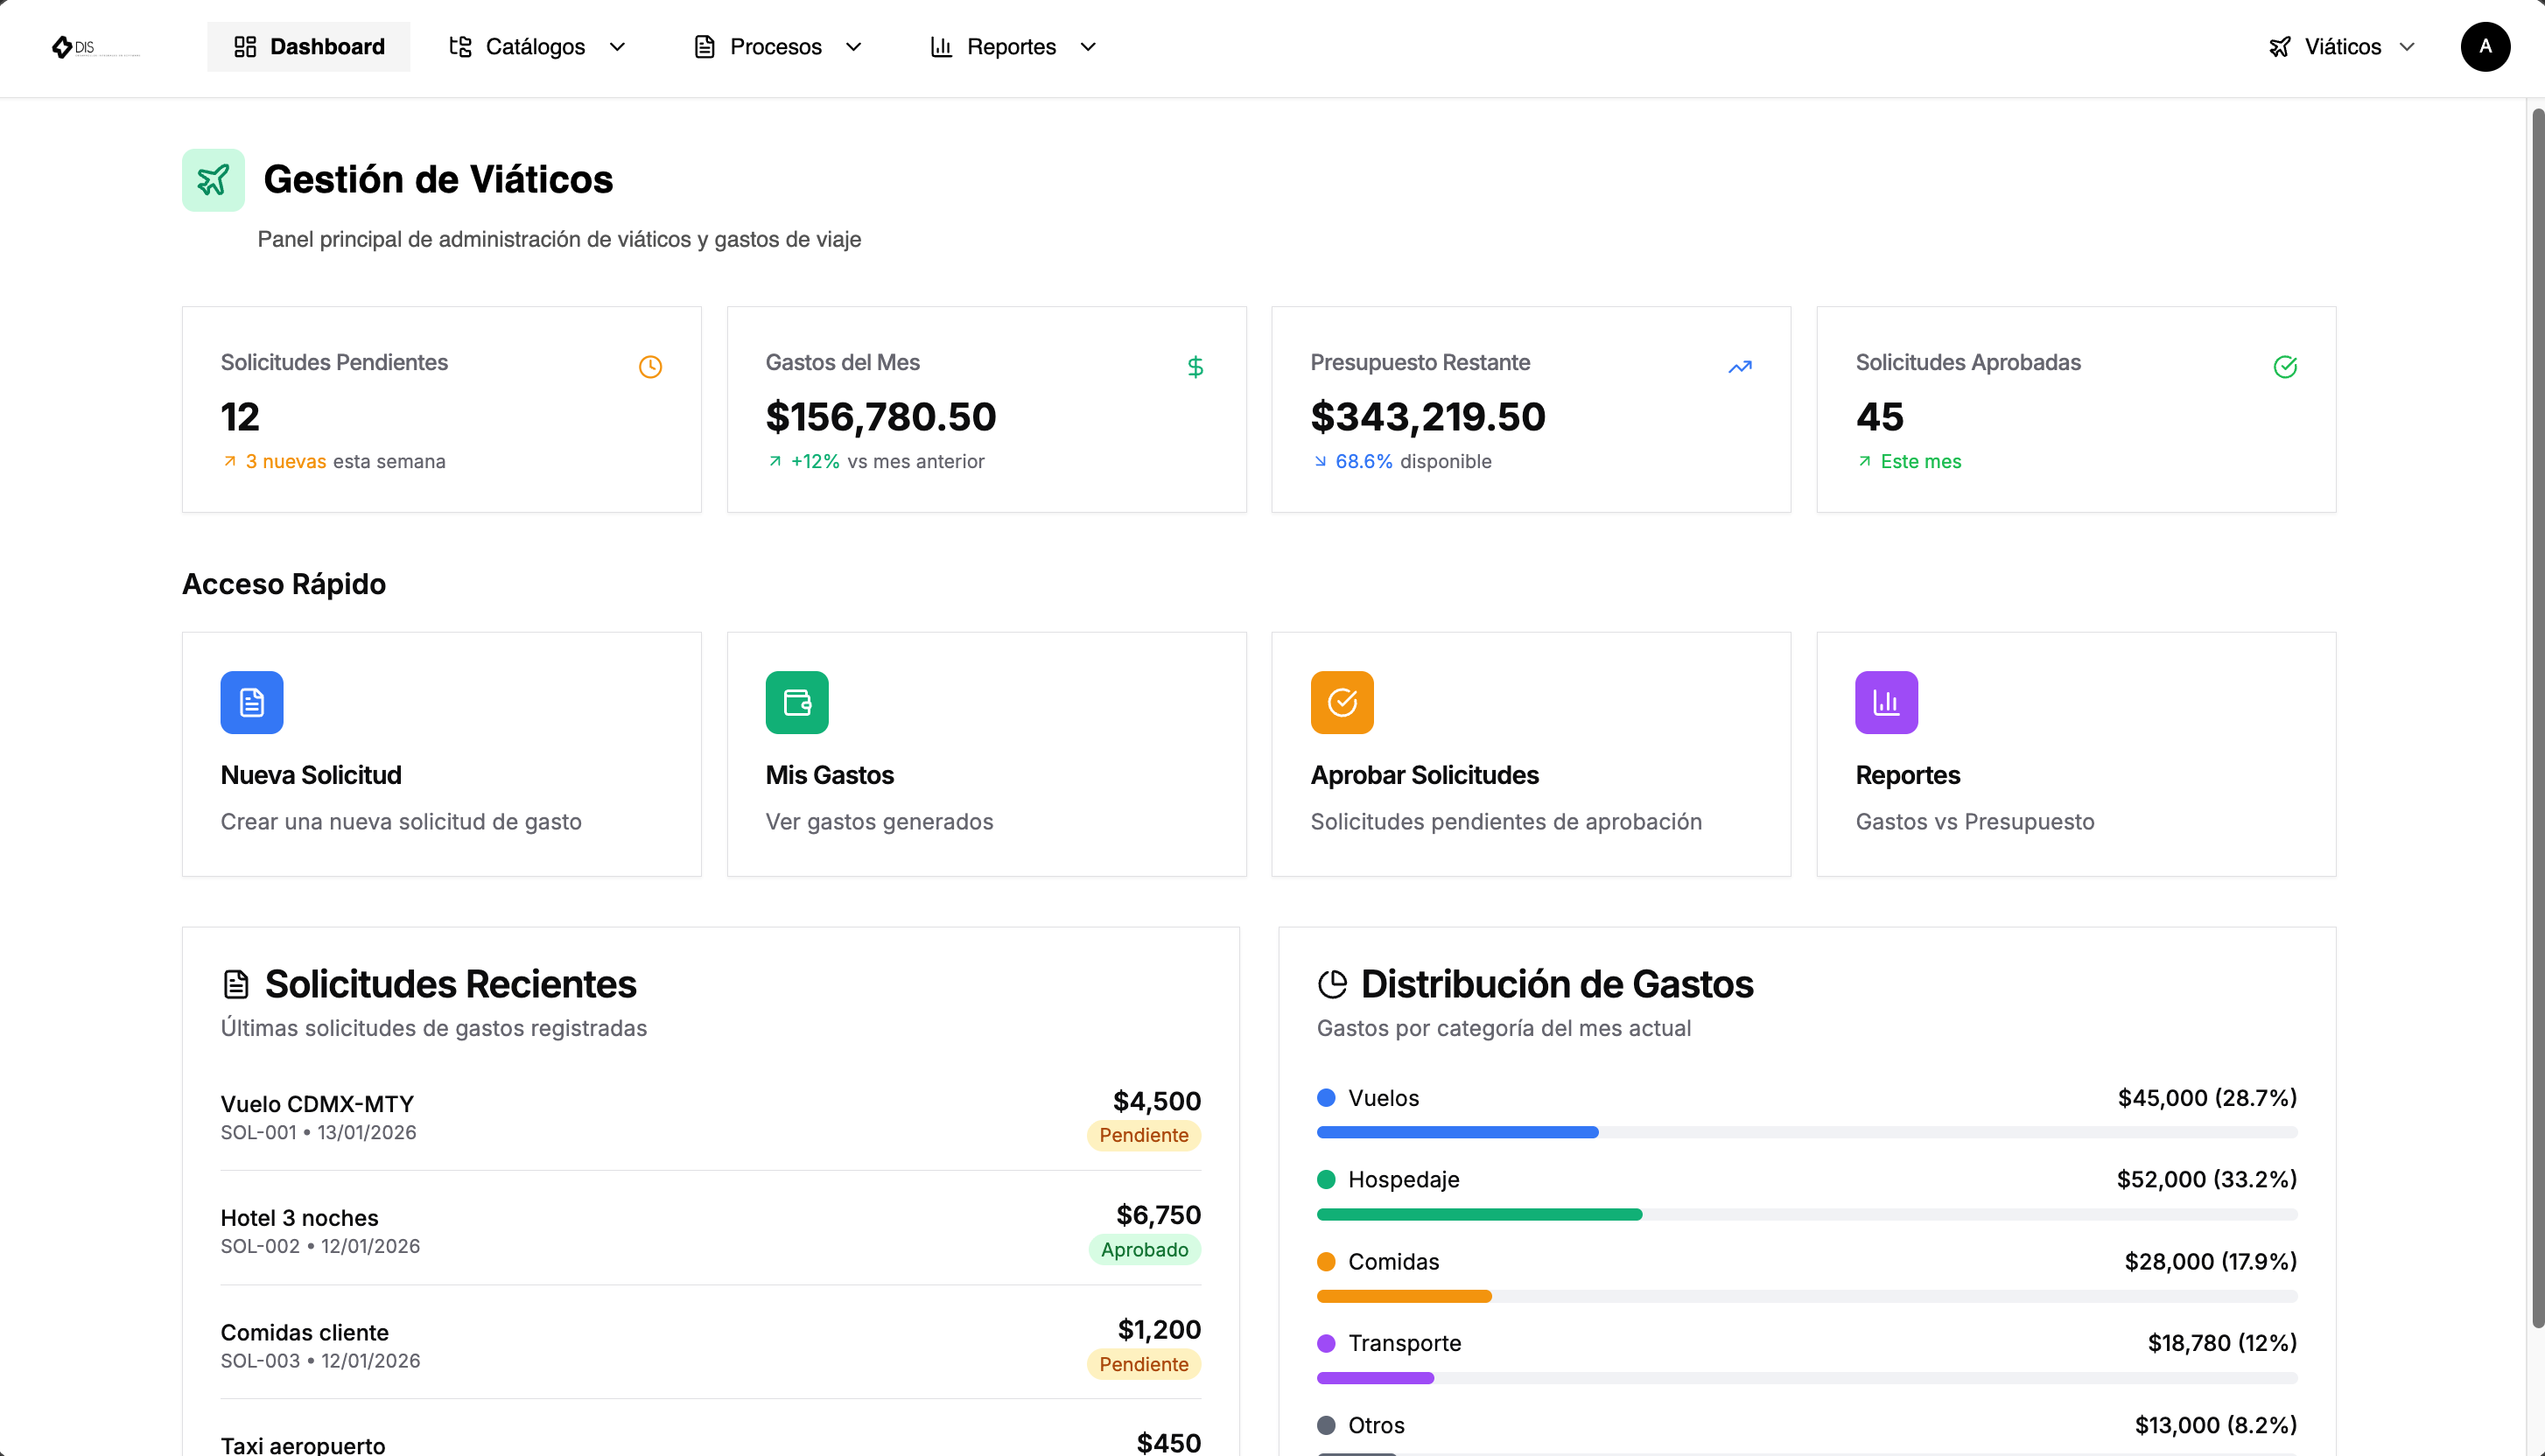Click the blue Nueva Solicitud document icon
This screenshot has height=1456, width=2545.
coord(252,702)
